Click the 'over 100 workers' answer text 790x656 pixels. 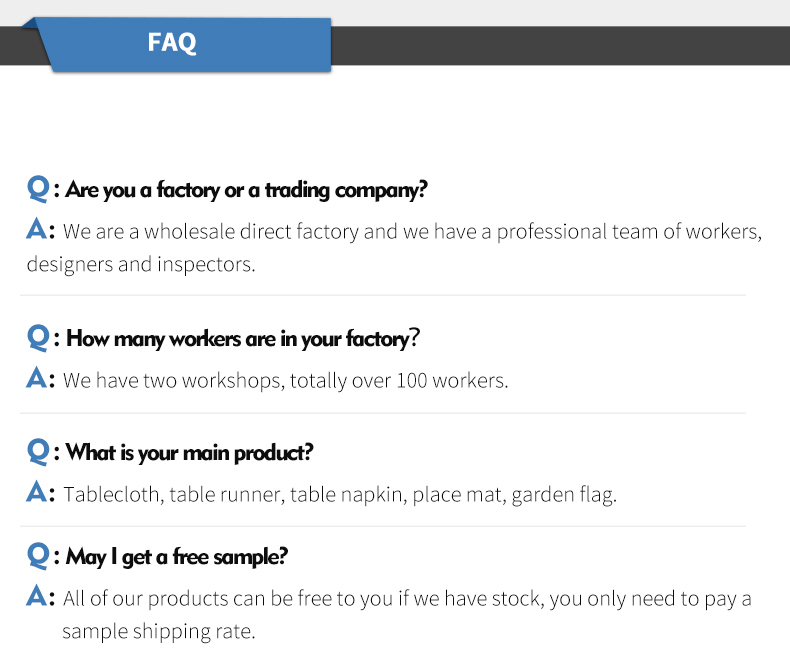[x=286, y=381]
